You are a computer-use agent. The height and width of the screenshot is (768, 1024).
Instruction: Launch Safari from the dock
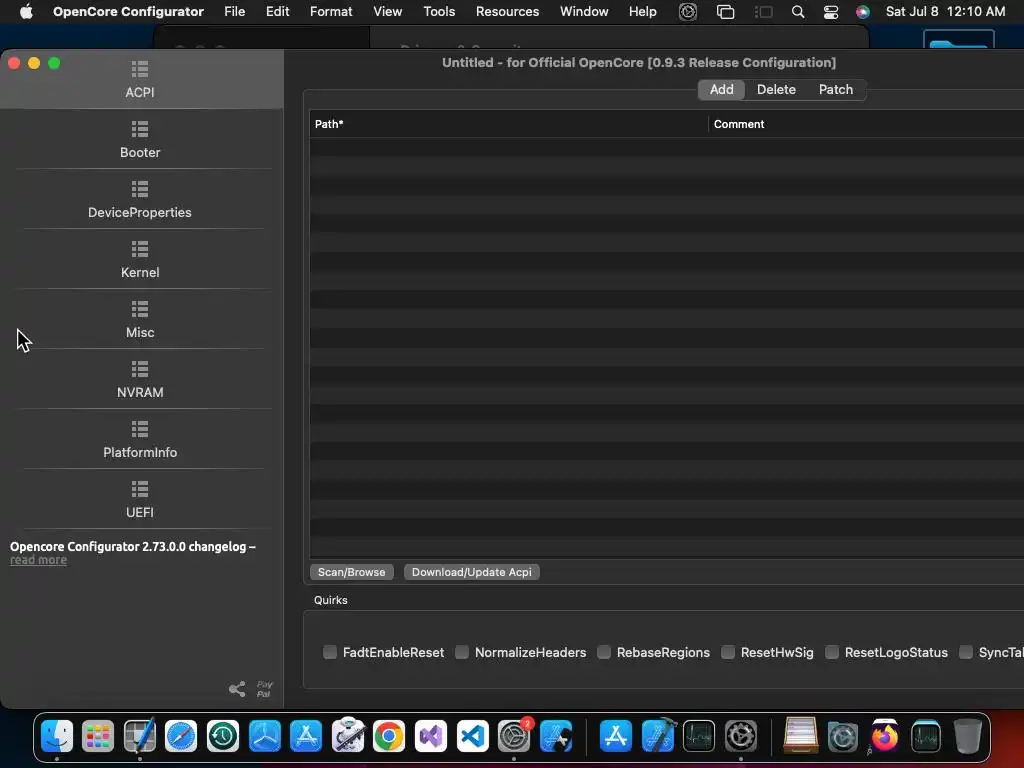[x=181, y=736]
